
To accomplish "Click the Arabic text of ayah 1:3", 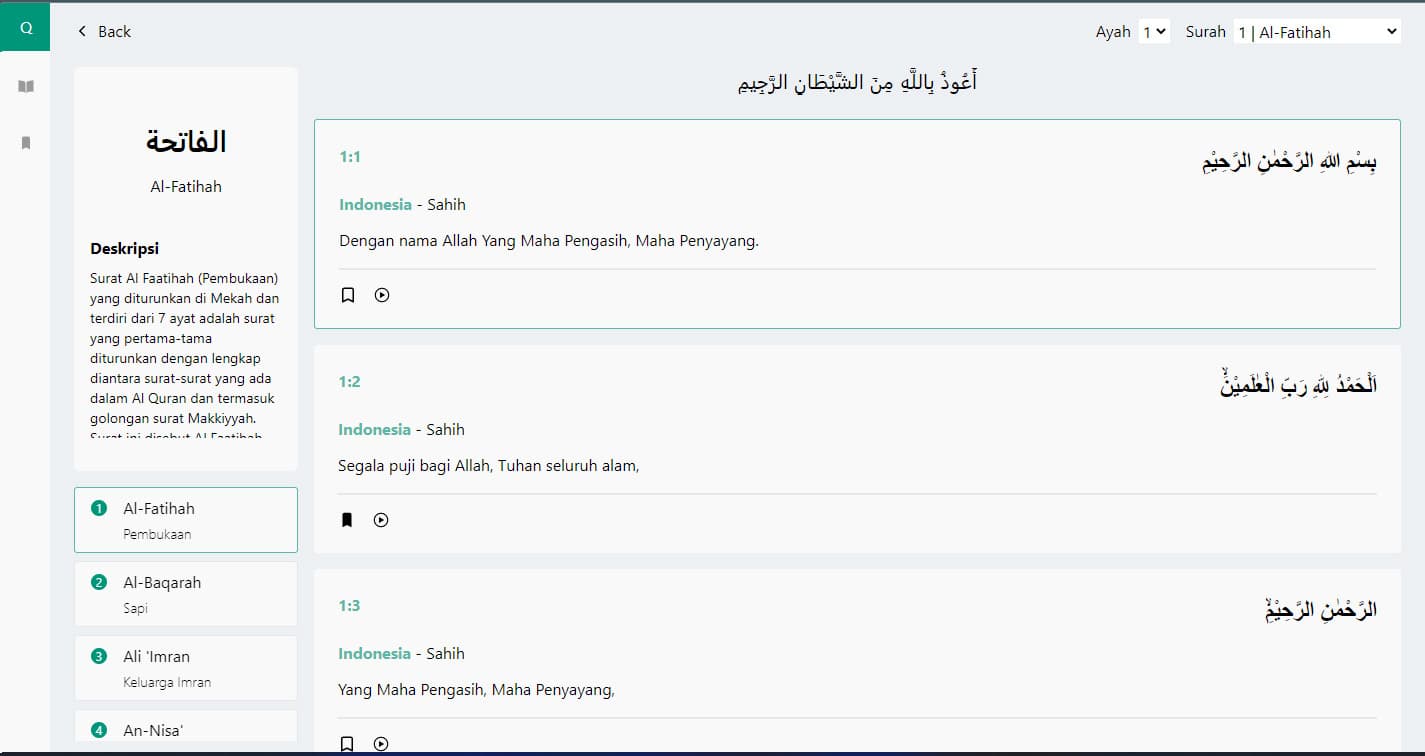I will coord(1321,609).
